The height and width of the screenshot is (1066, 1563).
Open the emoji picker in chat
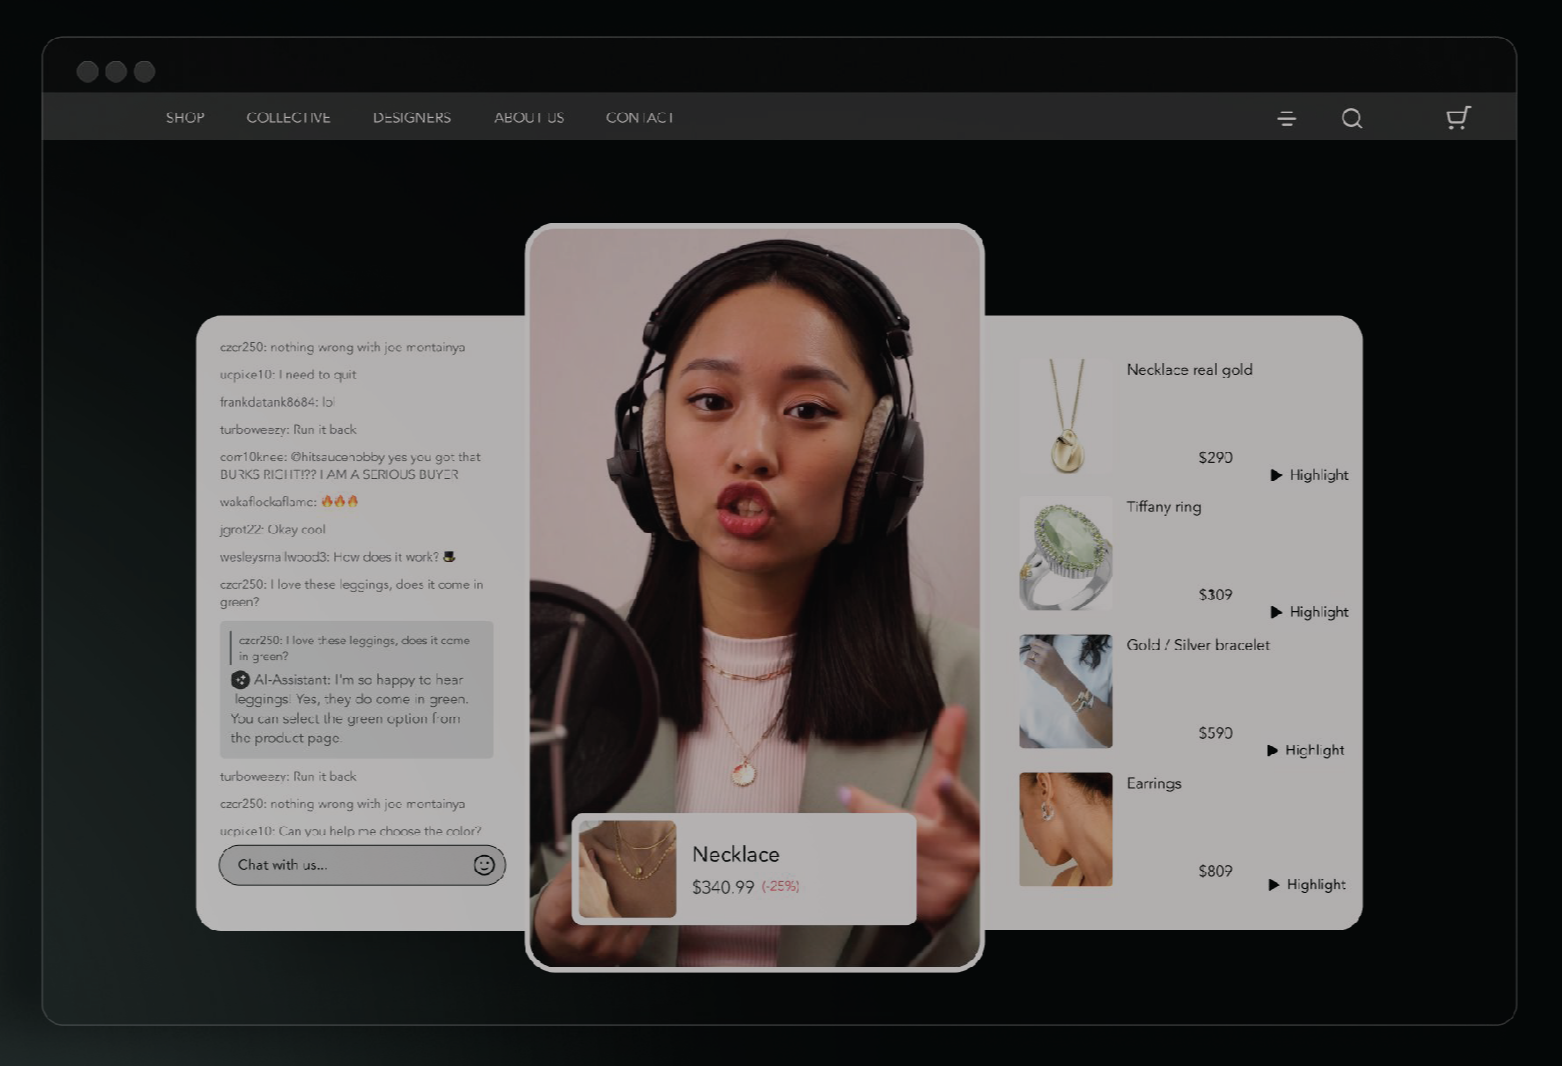coord(484,865)
